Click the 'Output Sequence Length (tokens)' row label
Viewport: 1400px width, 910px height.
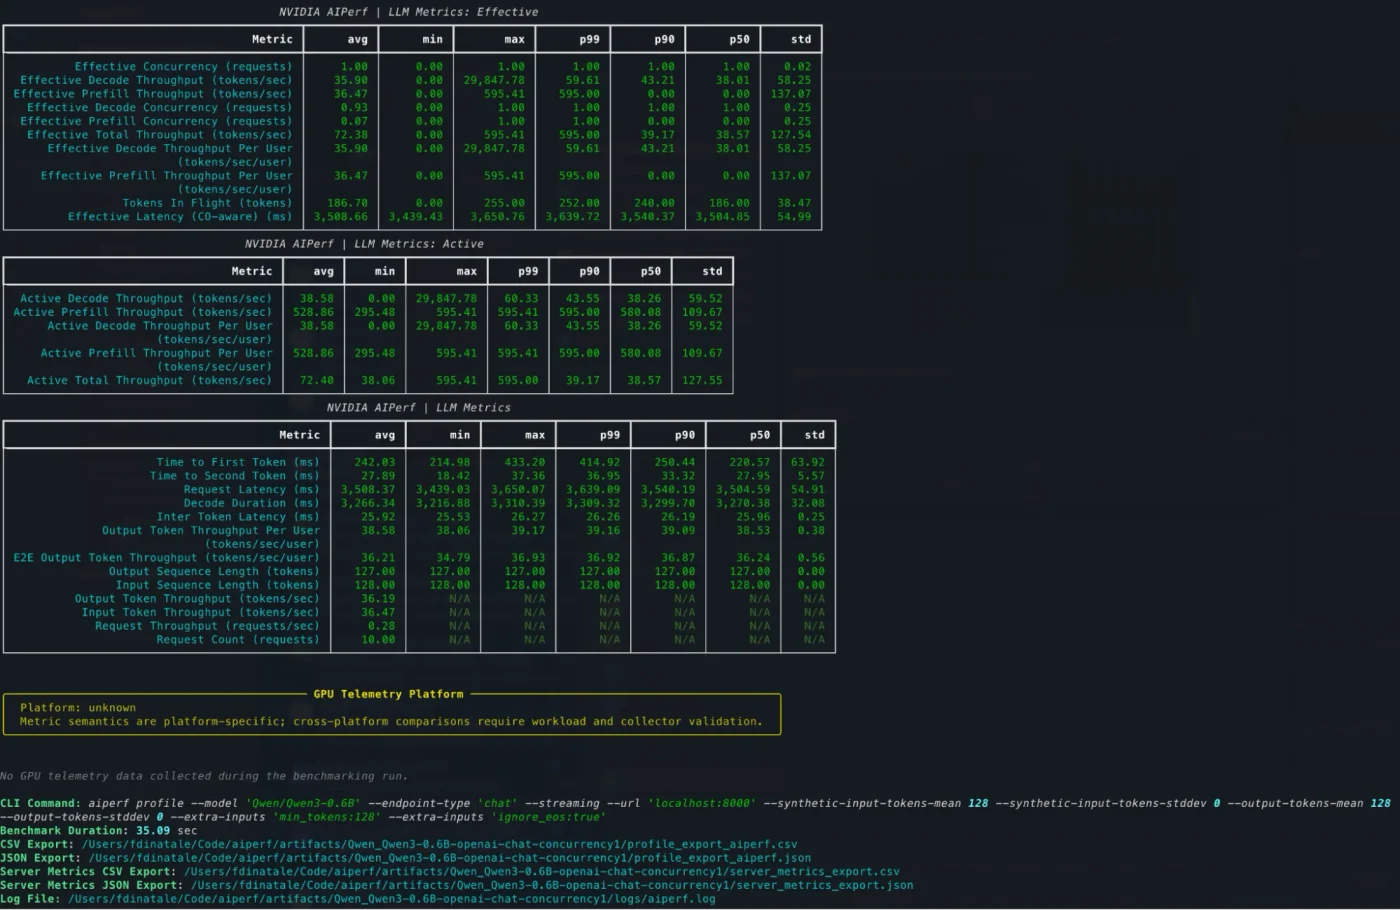click(x=214, y=572)
